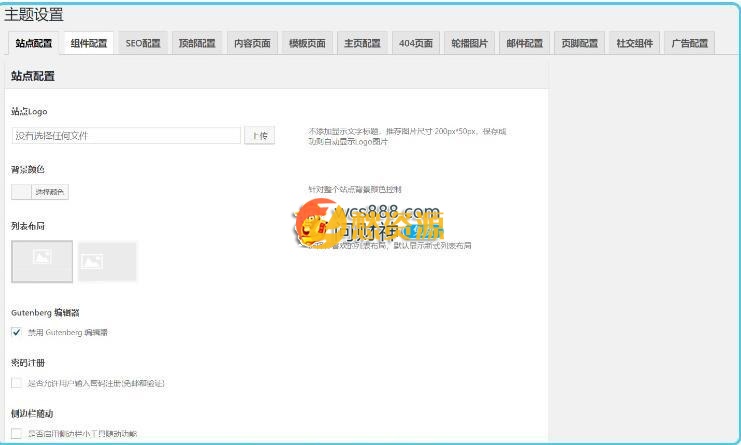Open the 404页面 tab
The height and width of the screenshot is (445, 741).
pyautogui.click(x=416, y=43)
